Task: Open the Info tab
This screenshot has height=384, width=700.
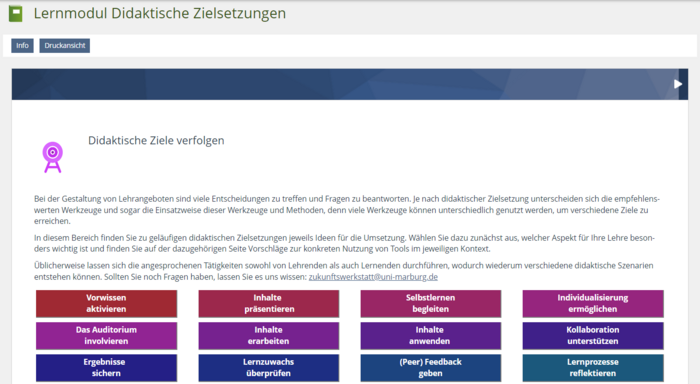Action: point(22,46)
